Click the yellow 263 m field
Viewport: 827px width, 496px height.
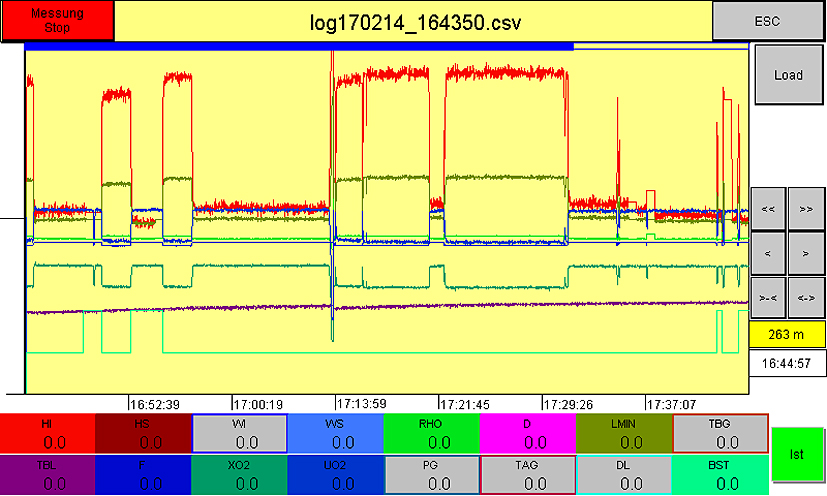(788, 335)
